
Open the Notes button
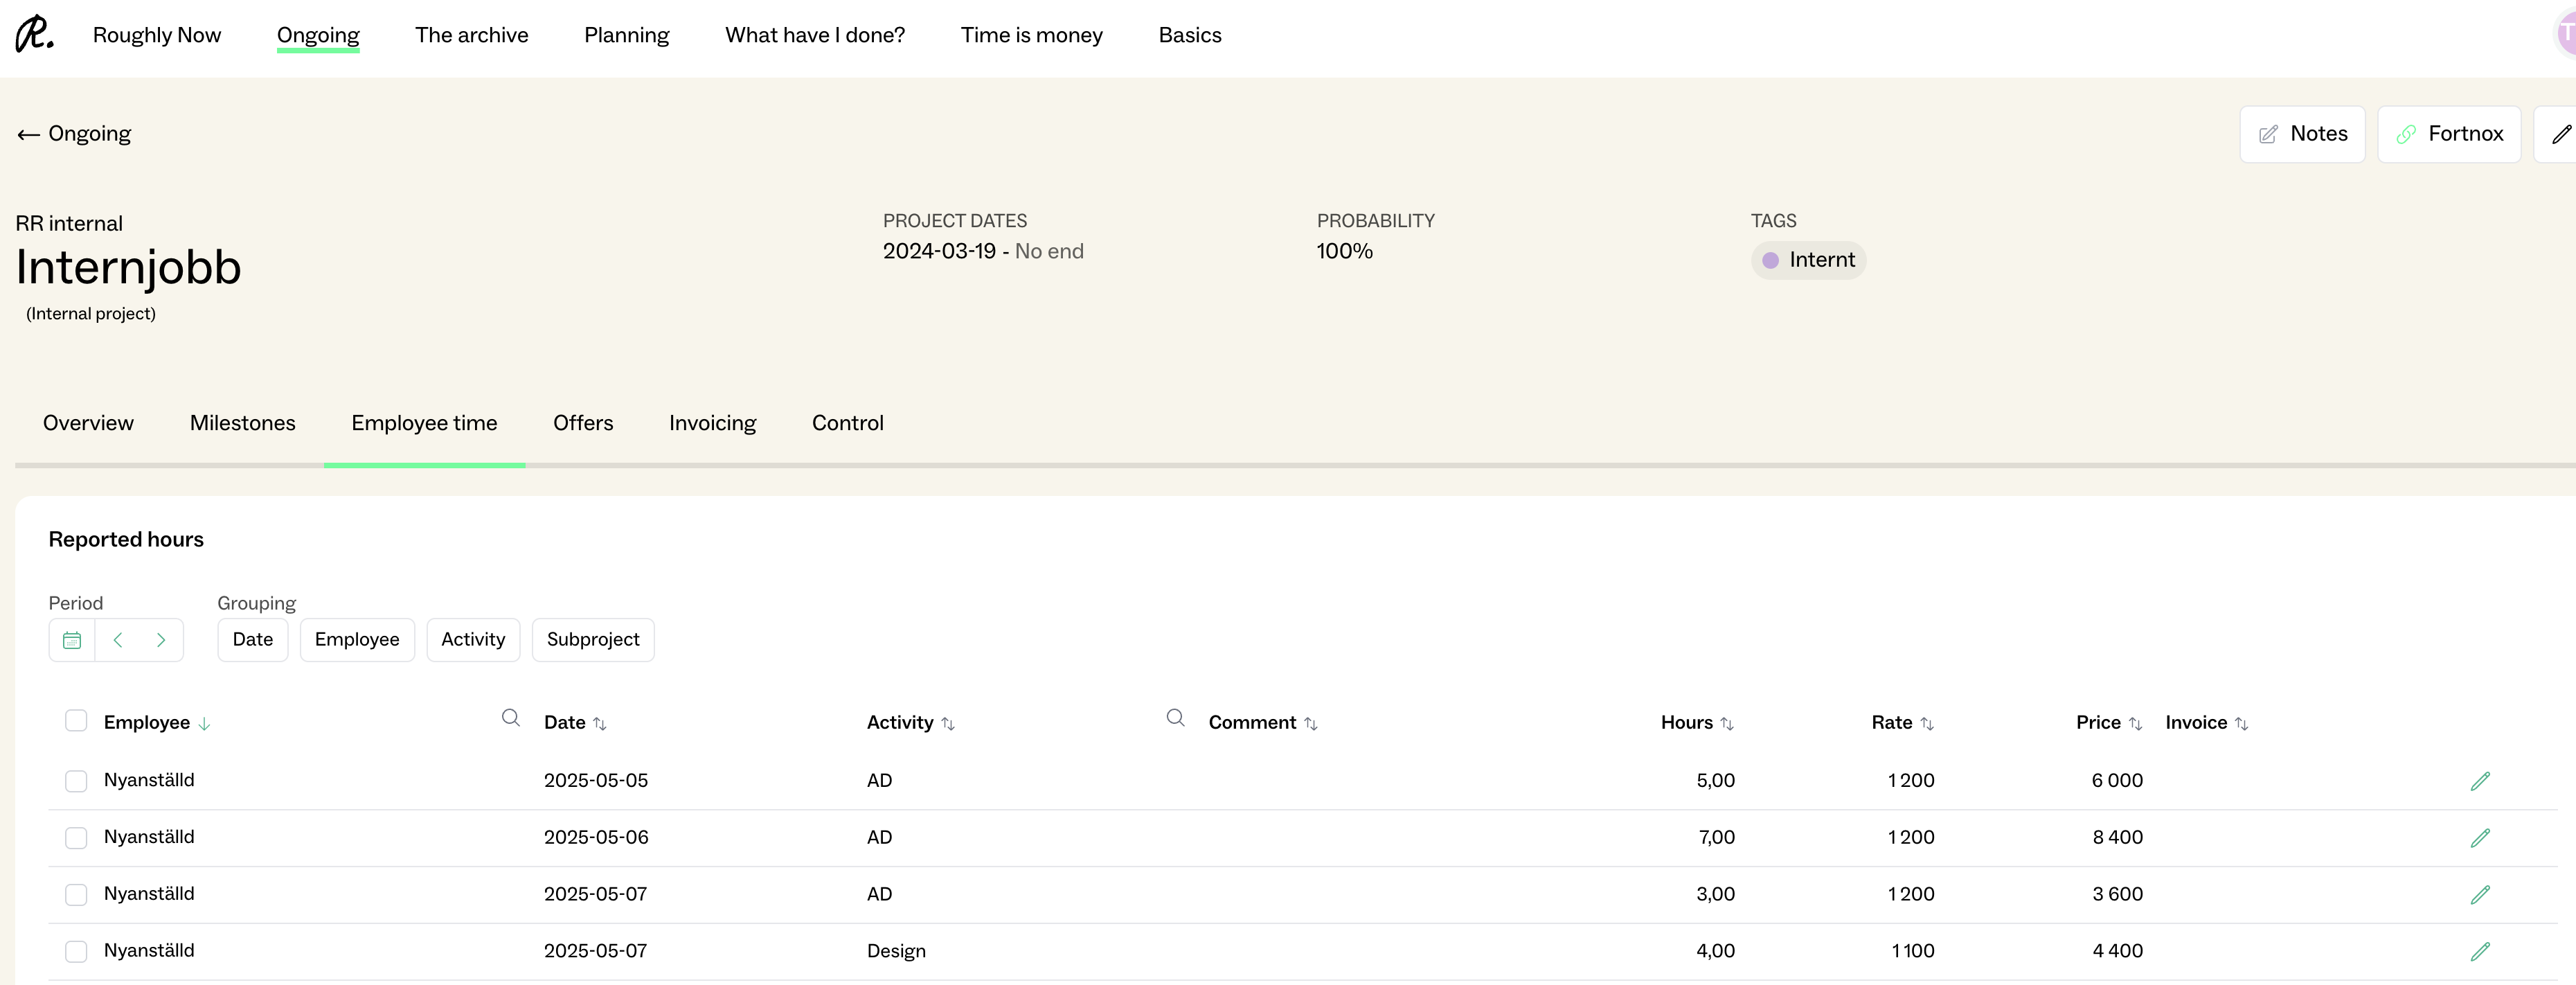2302,134
